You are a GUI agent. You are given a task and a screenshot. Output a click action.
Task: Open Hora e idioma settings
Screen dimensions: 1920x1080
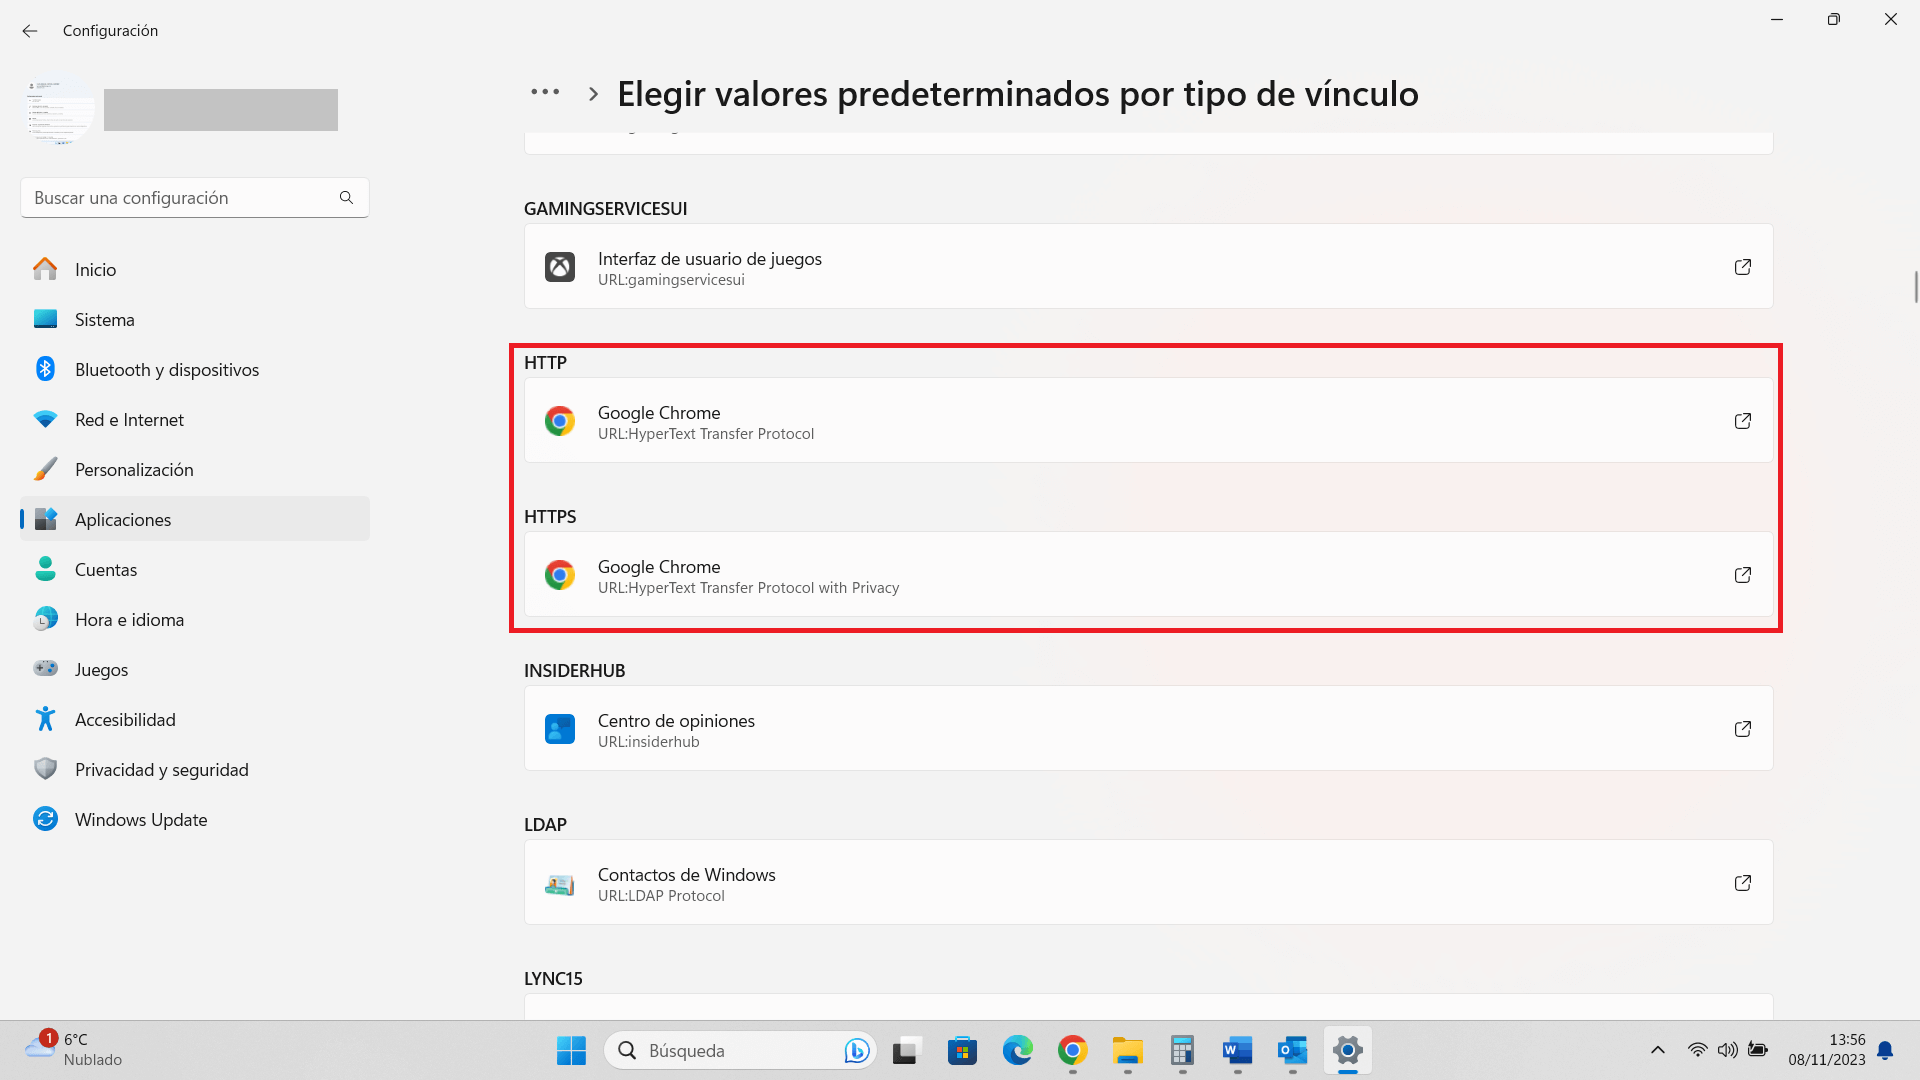[195, 619]
